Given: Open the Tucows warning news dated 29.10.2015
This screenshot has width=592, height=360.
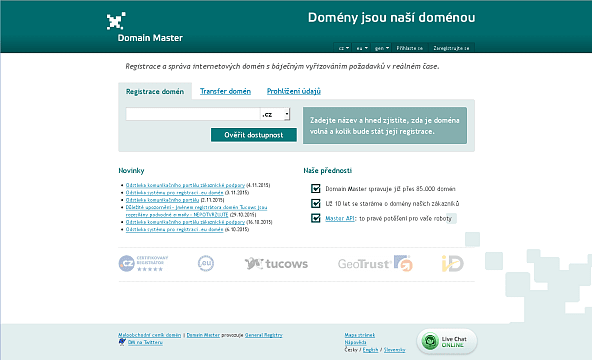Looking at the screenshot, I should click(x=196, y=211).
